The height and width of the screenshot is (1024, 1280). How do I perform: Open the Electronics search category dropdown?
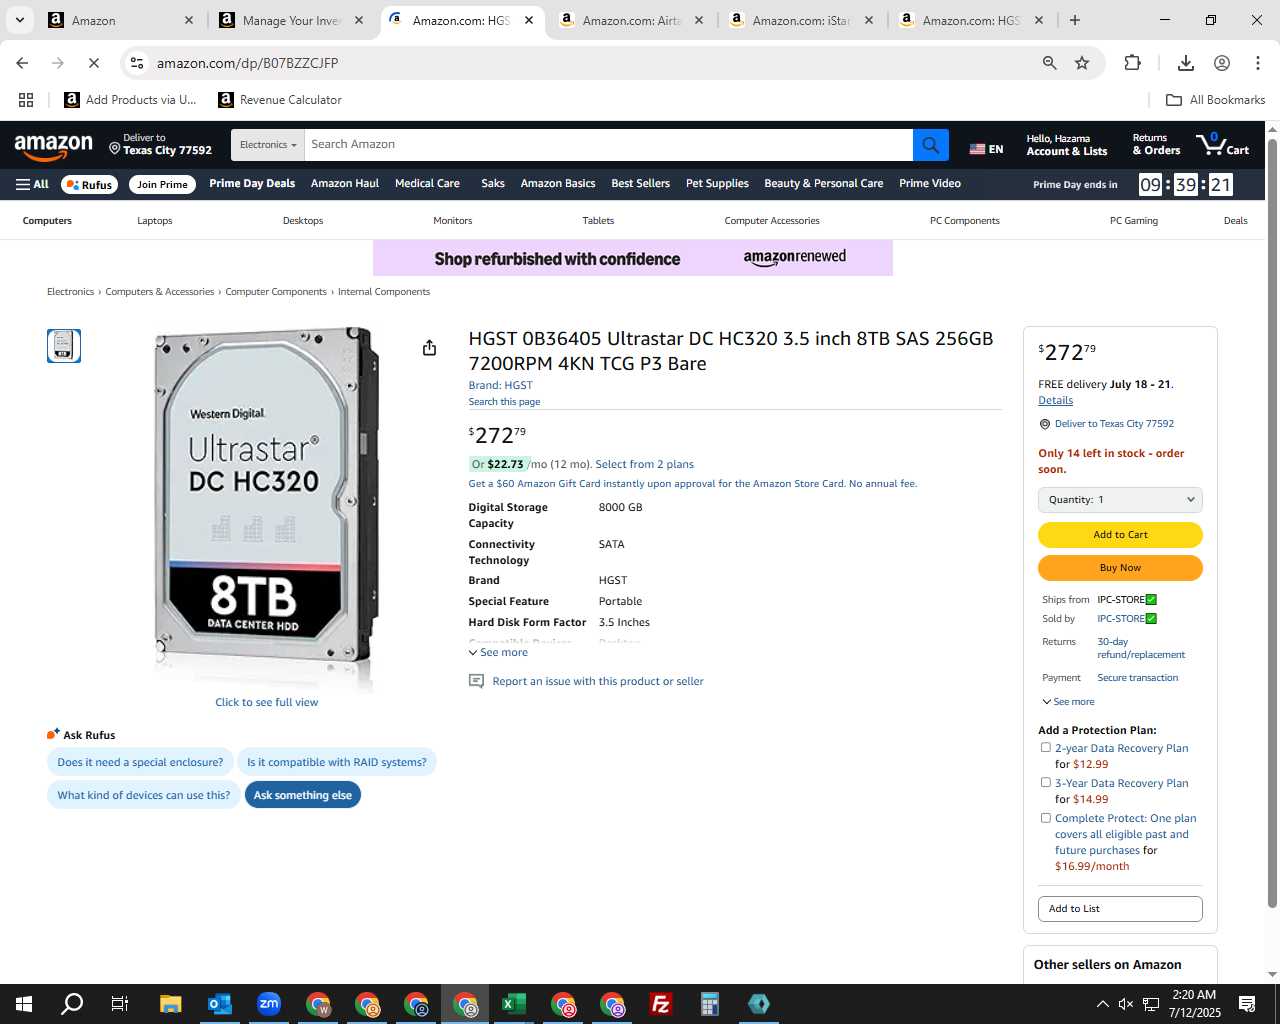(x=267, y=145)
